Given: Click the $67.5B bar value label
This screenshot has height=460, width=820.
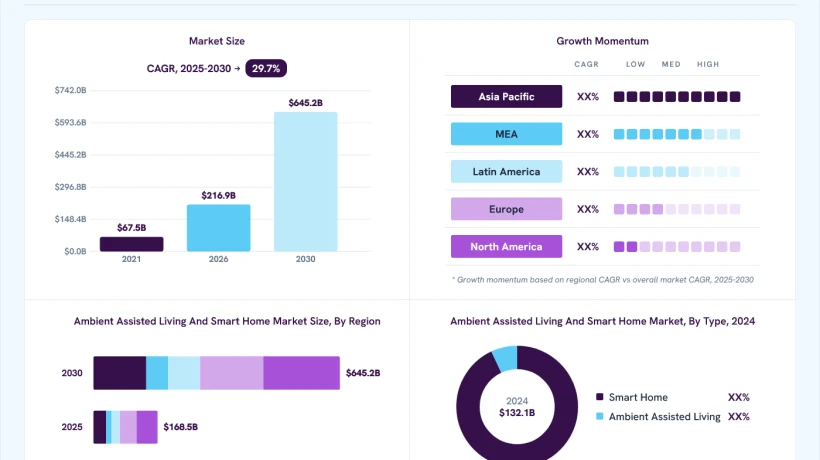Looking at the screenshot, I should click(x=132, y=228).
